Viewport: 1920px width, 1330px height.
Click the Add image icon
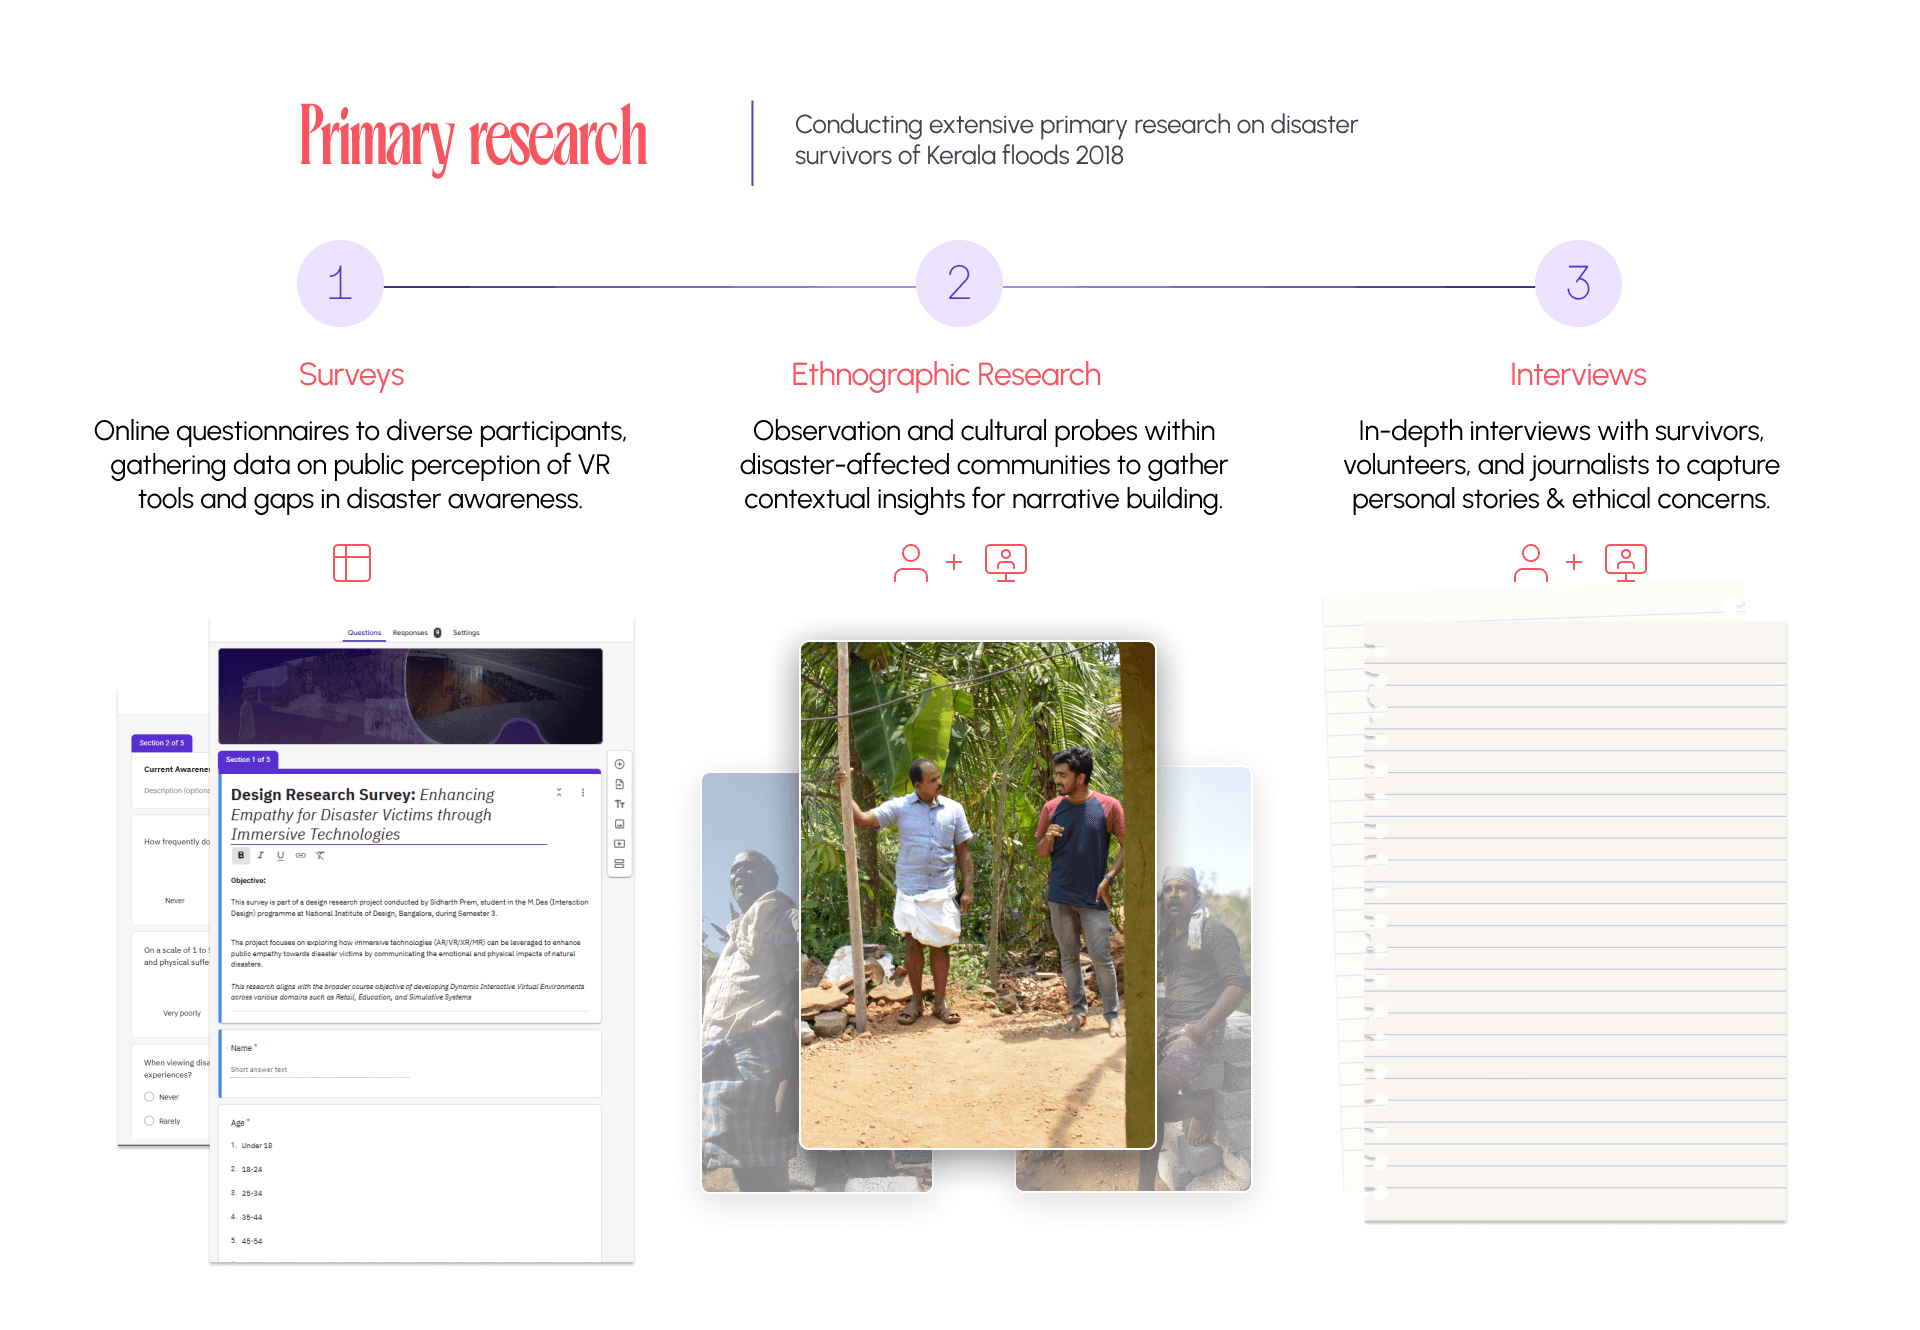(x=619, y=824)
